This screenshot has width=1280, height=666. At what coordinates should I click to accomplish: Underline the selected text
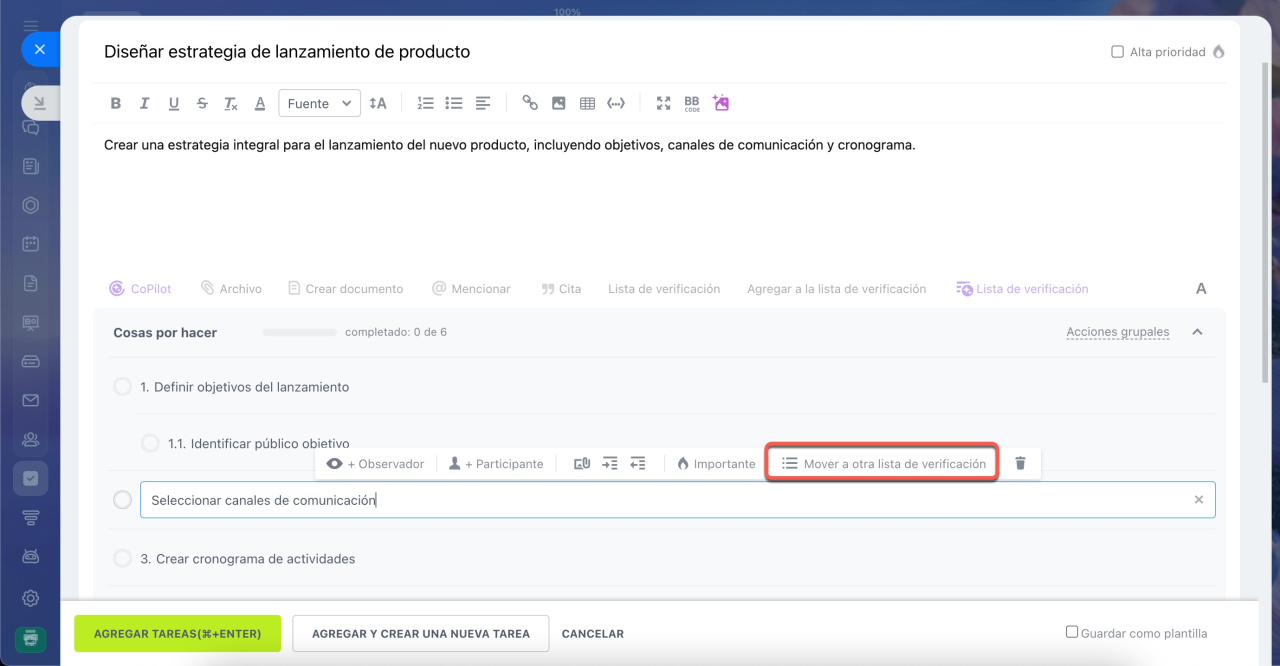[x=173, y=103]
